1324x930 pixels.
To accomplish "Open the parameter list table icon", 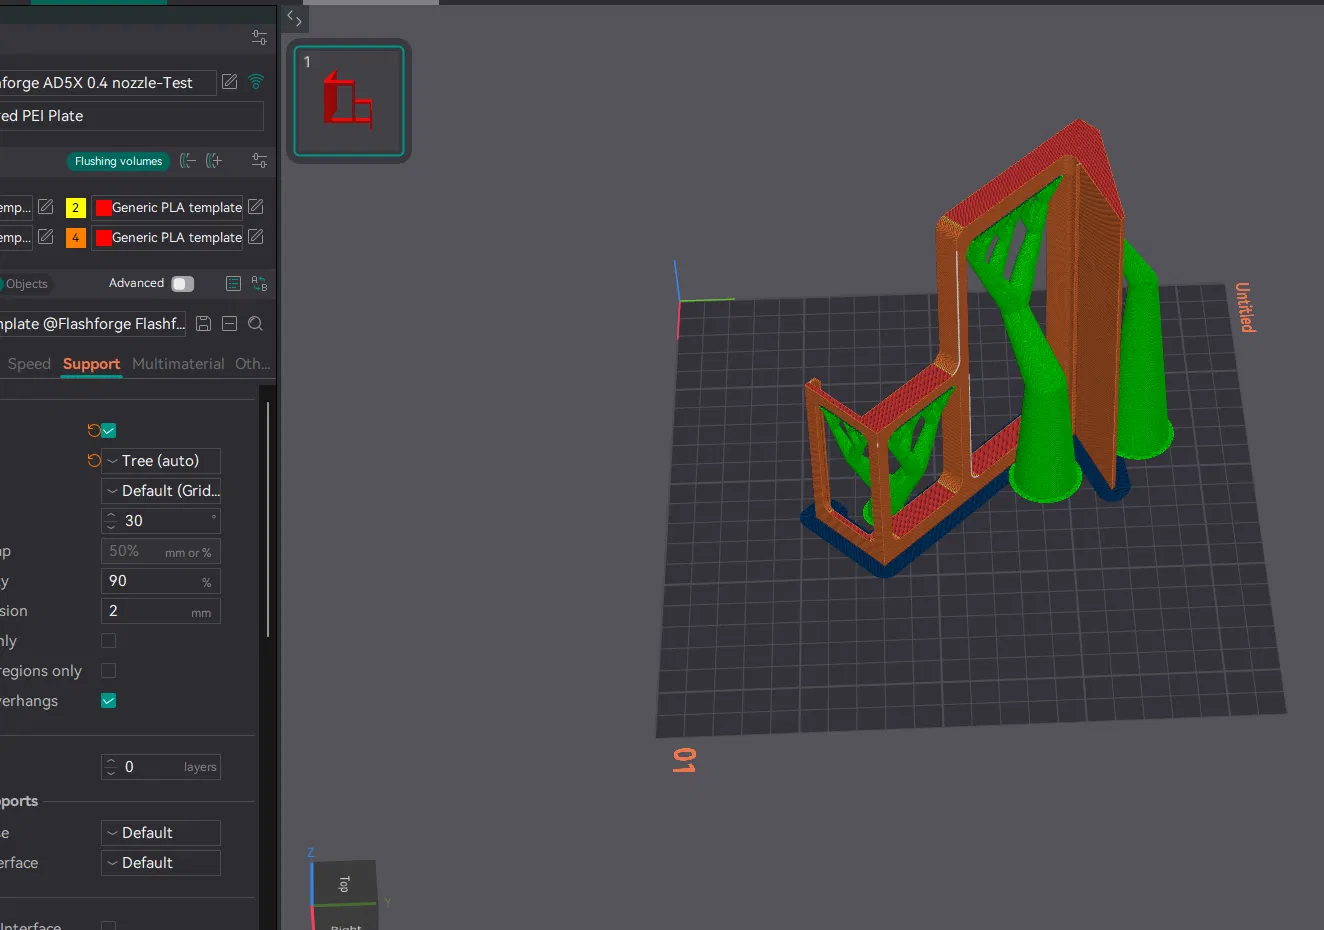I will click(233, 284).
